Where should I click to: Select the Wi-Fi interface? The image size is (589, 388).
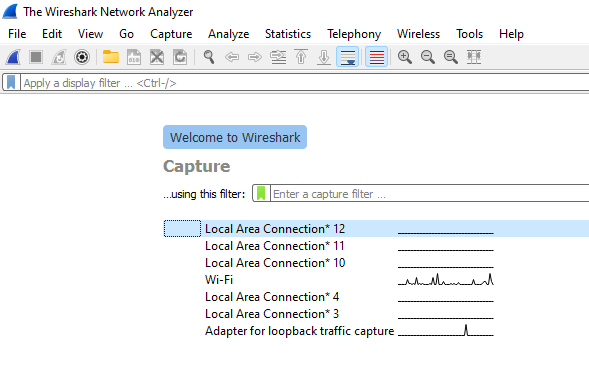pyautogui.click(x=376, y=279)
